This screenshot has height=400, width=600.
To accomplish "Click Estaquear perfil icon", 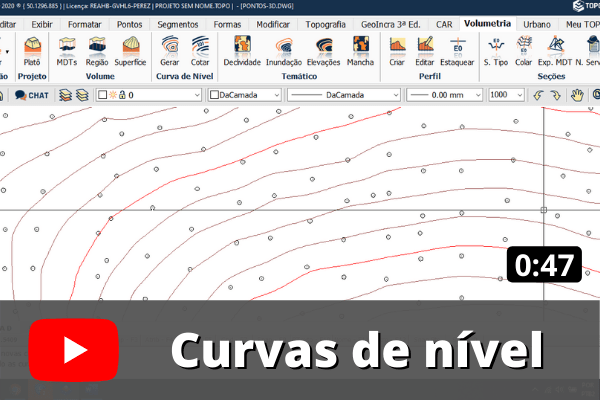I will point(457,51).
